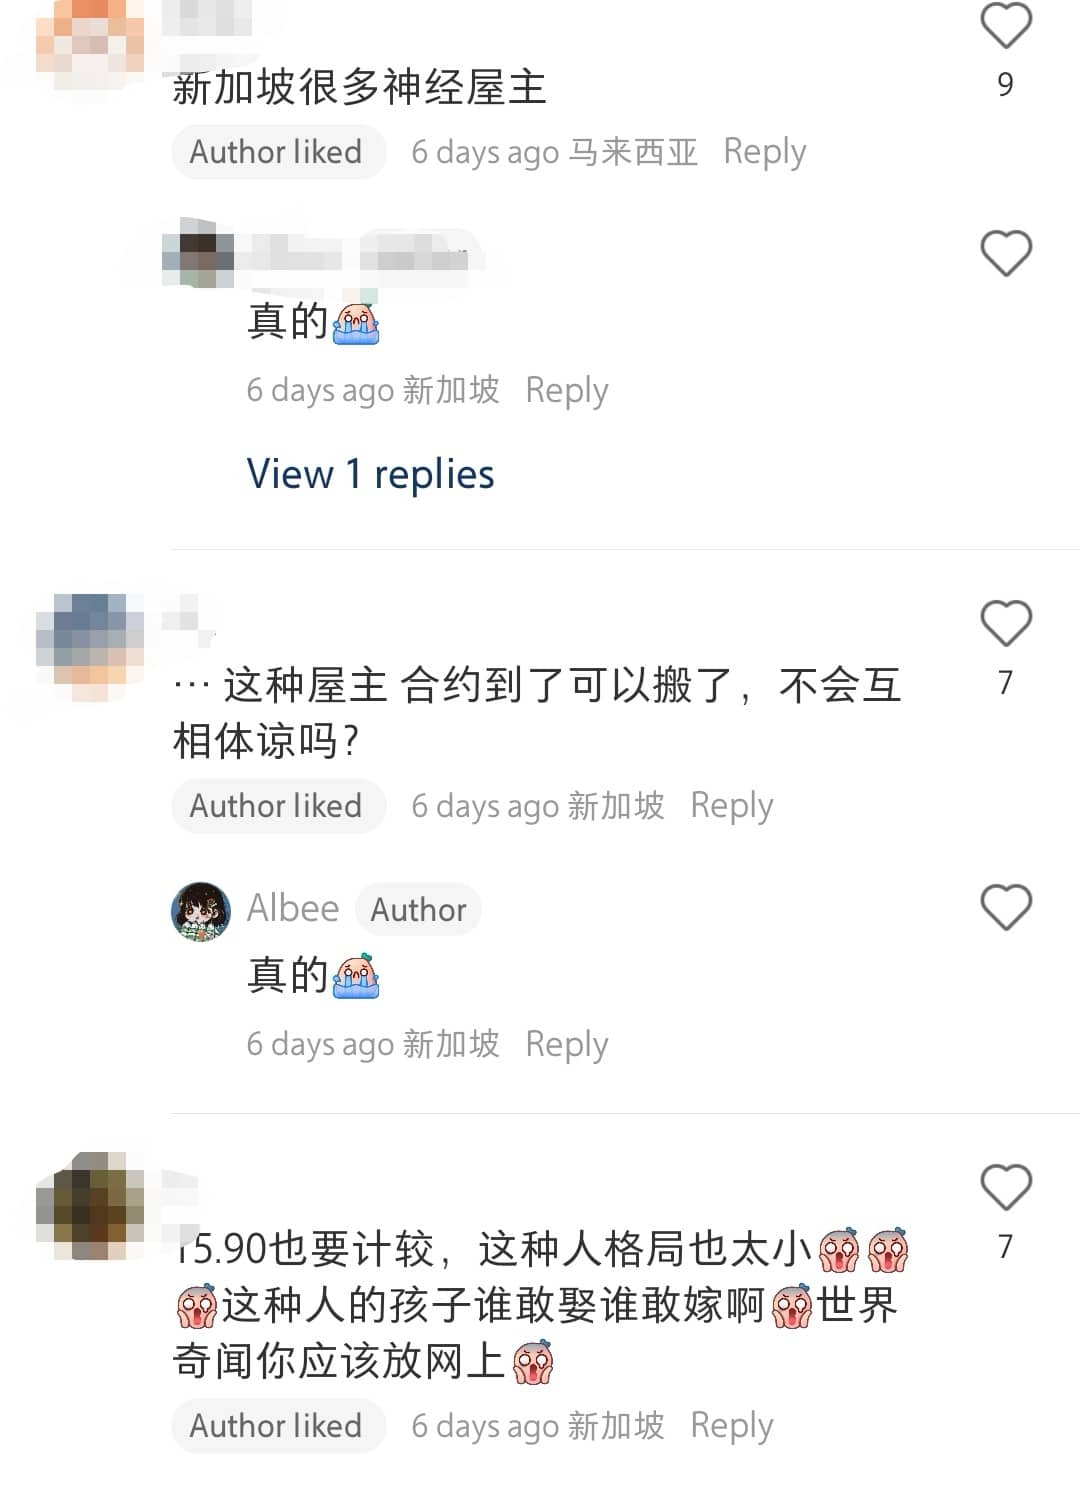Like the 这种屋主 合约到了 comment
1080x1489 pixels.
1006,623
